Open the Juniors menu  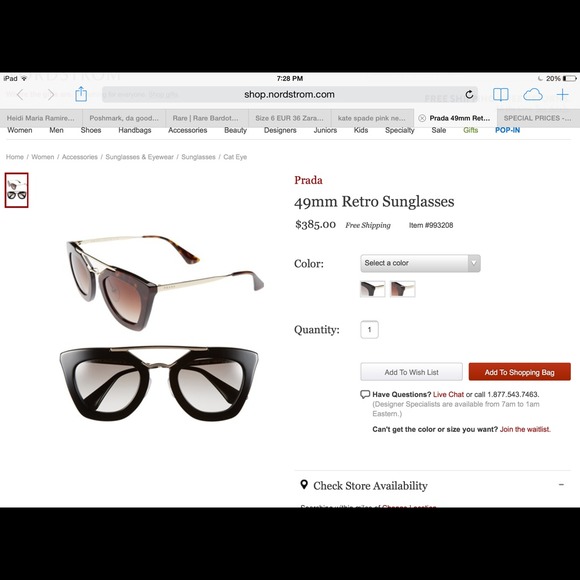325,130
